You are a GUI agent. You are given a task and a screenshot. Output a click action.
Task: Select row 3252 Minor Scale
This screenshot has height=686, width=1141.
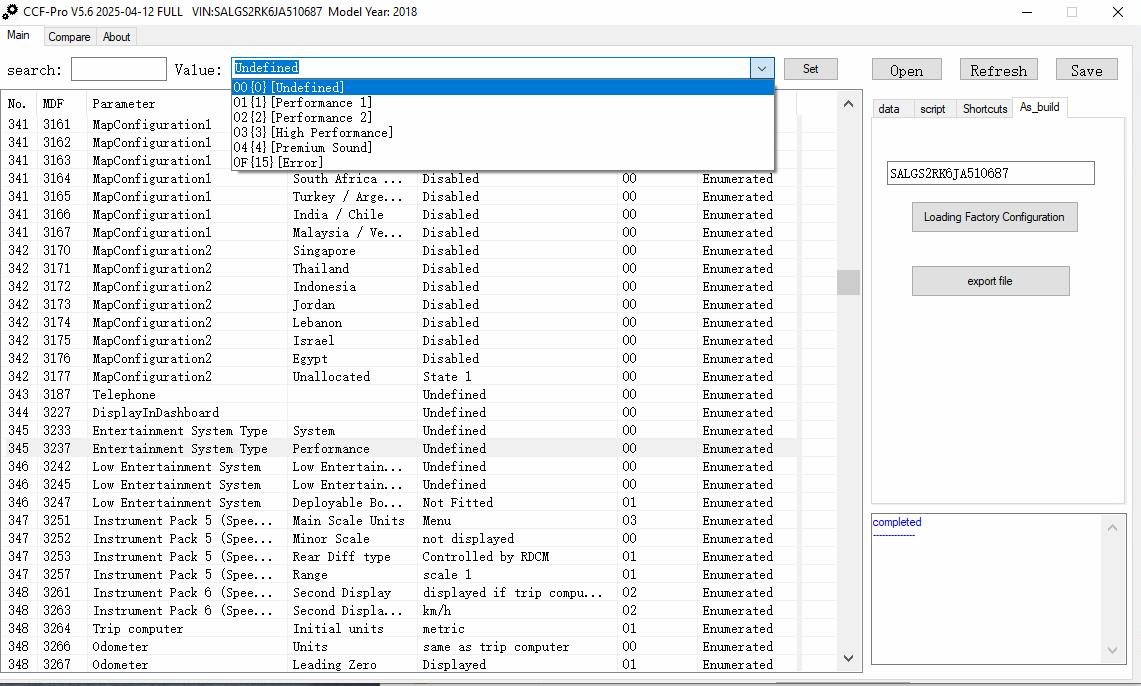[399, 539]
